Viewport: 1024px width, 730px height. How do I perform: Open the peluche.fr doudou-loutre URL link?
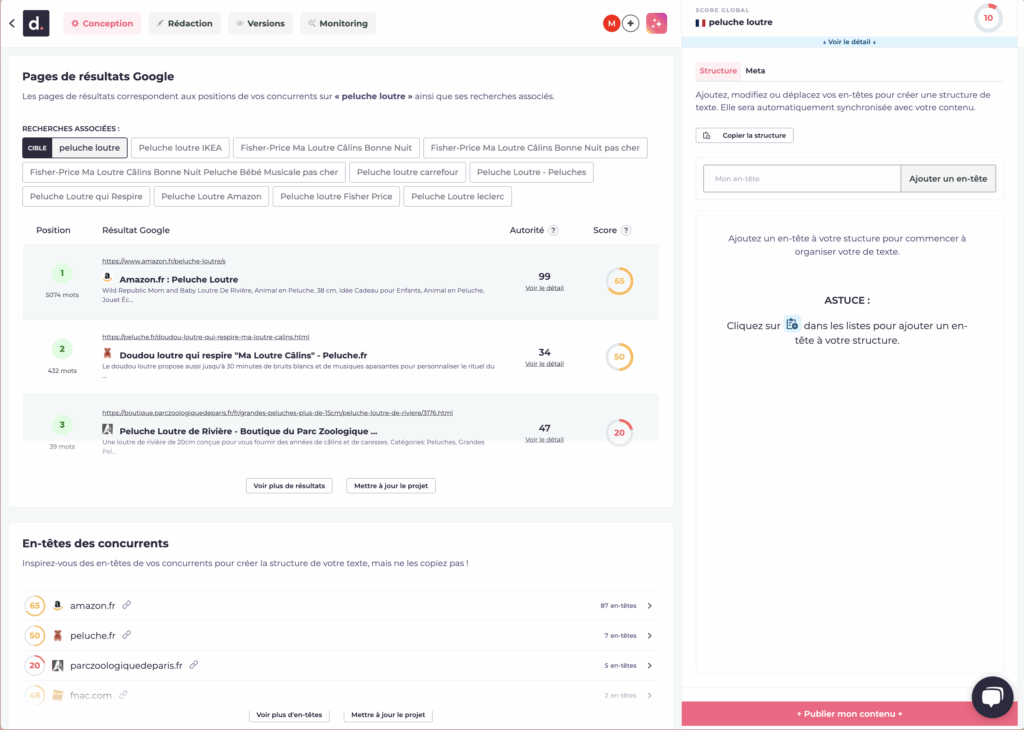[205, 337]
